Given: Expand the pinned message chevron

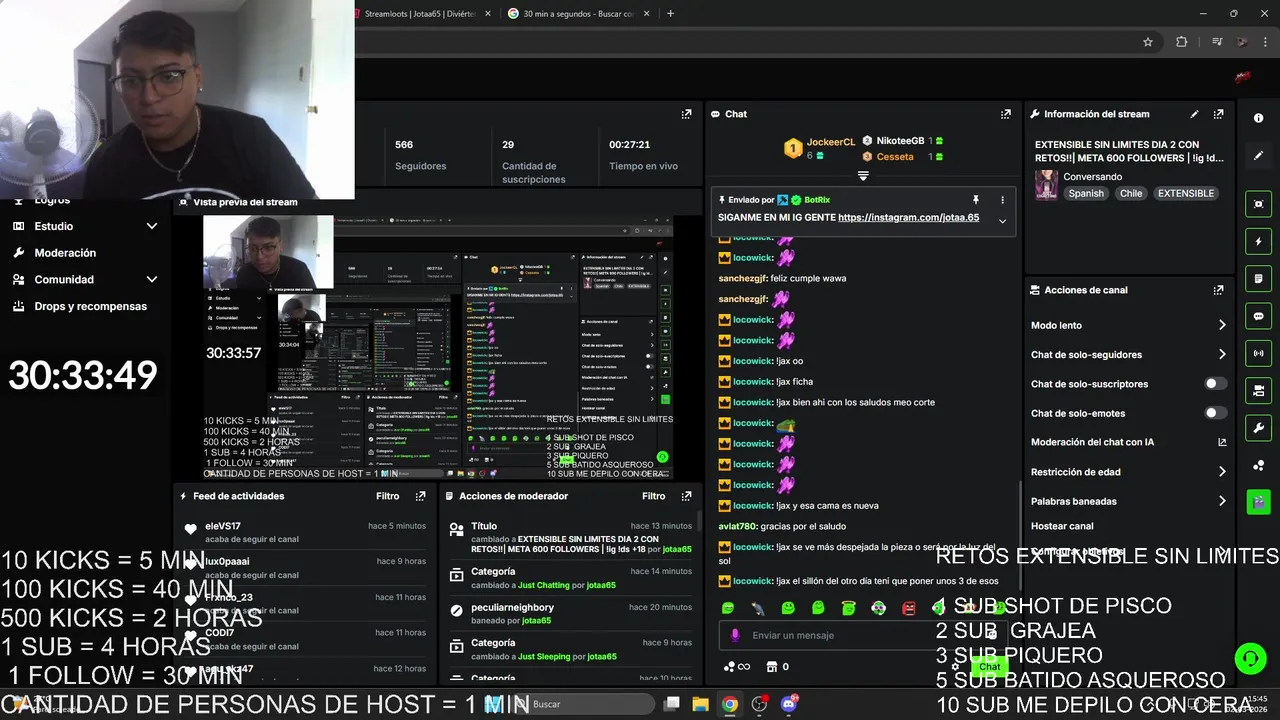Looking at the screenshot, I should 1002,221.
